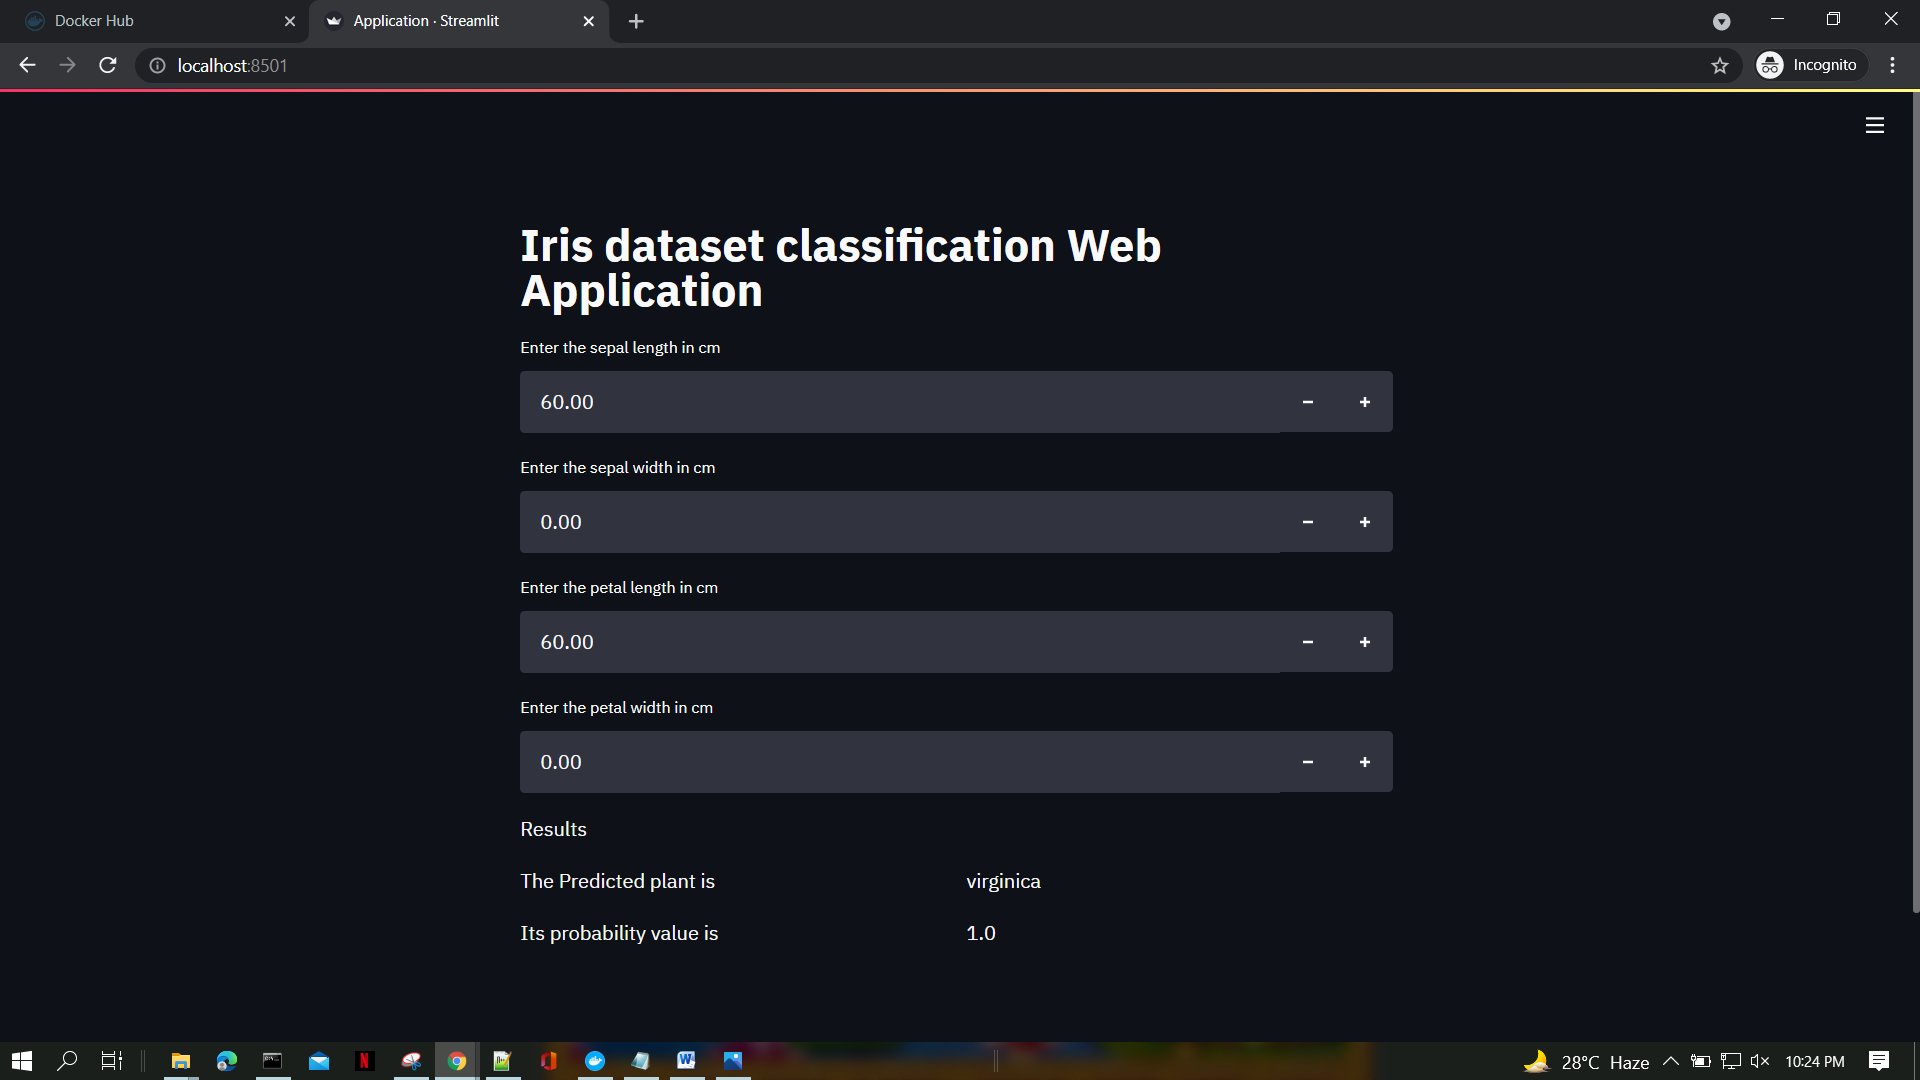Increase the sepal length value
Screen dimensions: 1920x1080
[1364, 402]
